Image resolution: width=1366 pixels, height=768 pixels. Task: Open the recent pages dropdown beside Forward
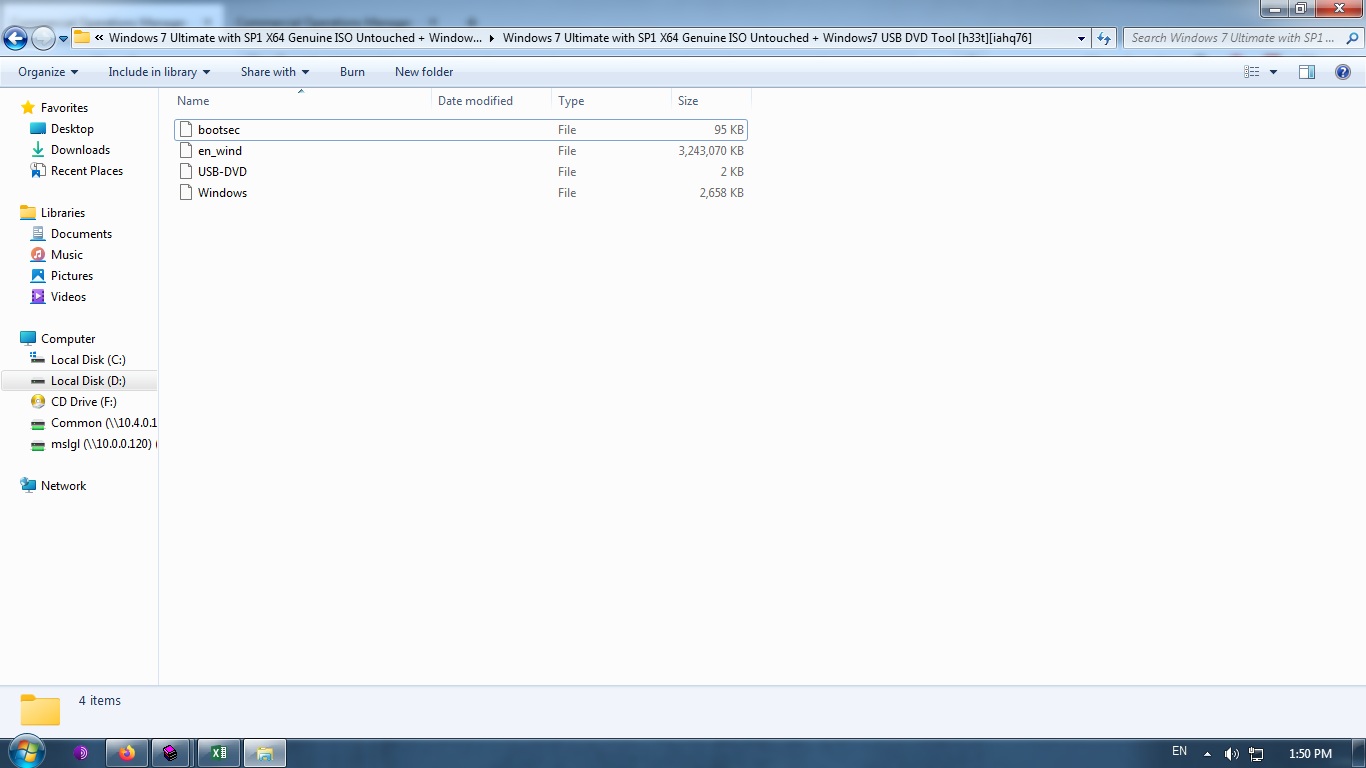click(x=63, y=39)
